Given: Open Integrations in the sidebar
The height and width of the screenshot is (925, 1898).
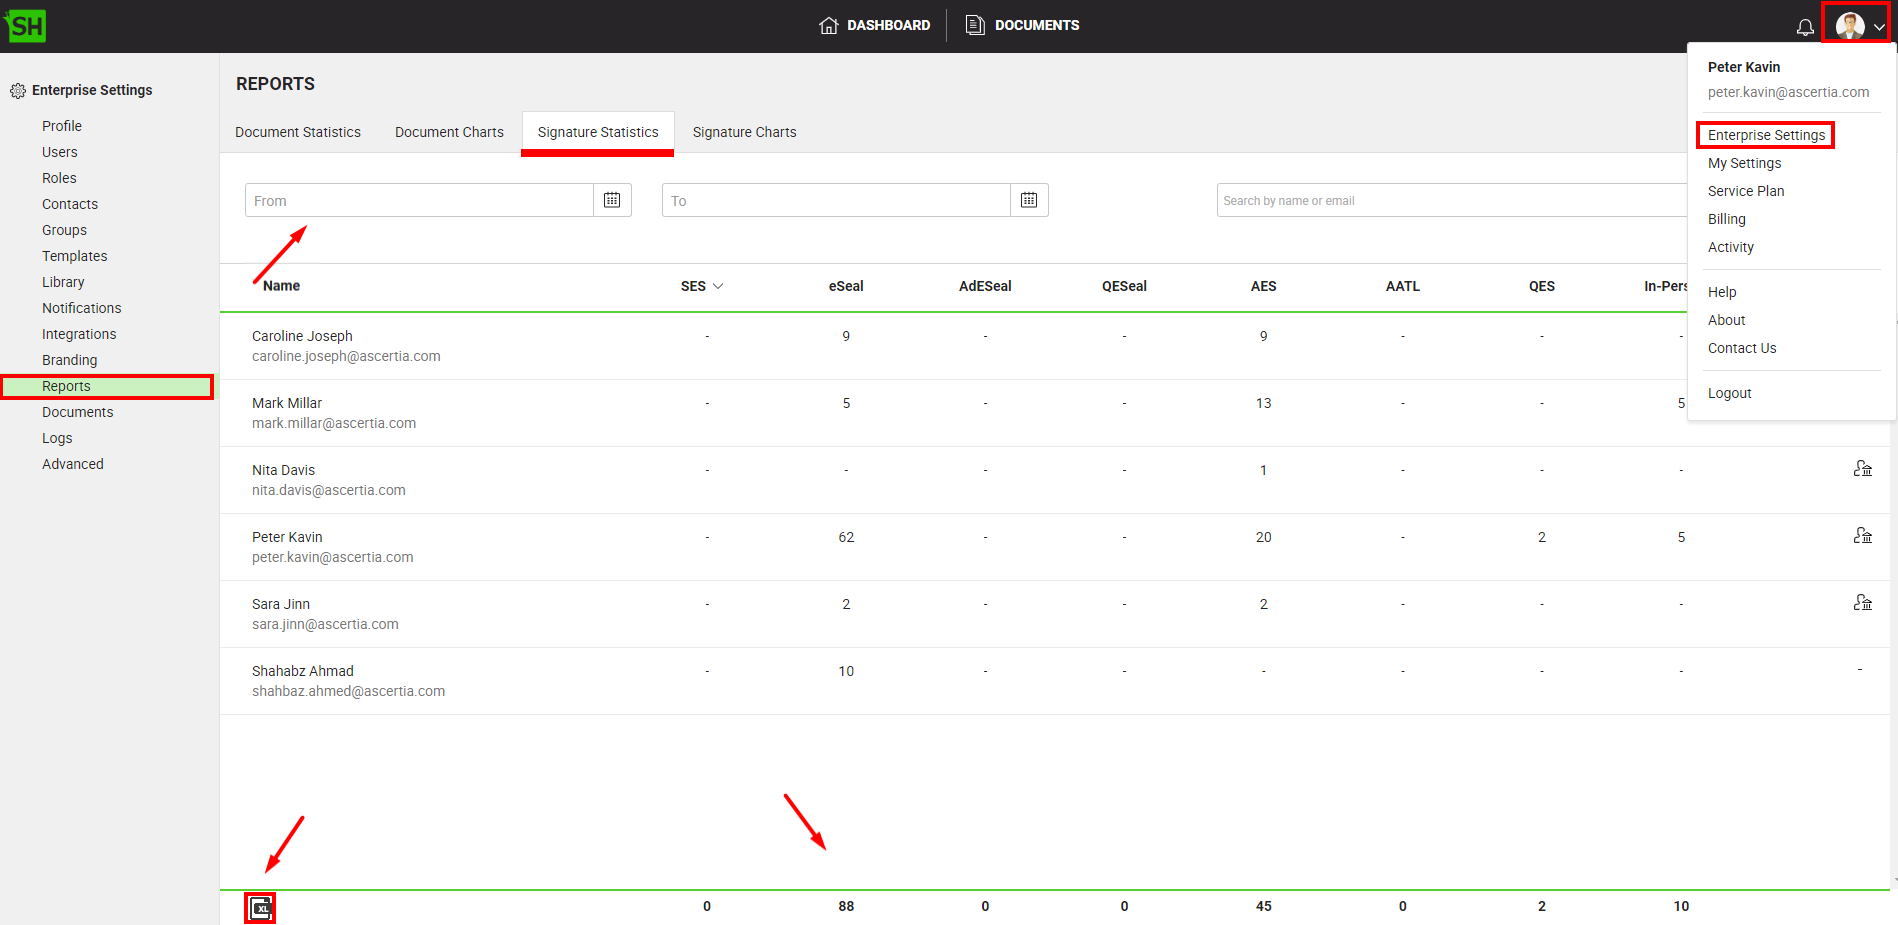Looking at the screenshot, I should [79, 334].
